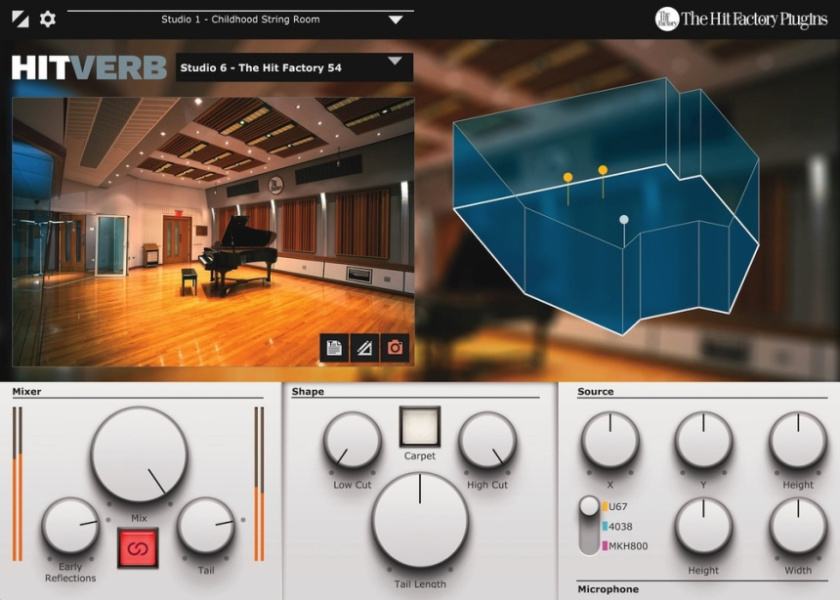Select the red camera photo icon
This screenshot has width=840, height=600.
tap(395, 348)
